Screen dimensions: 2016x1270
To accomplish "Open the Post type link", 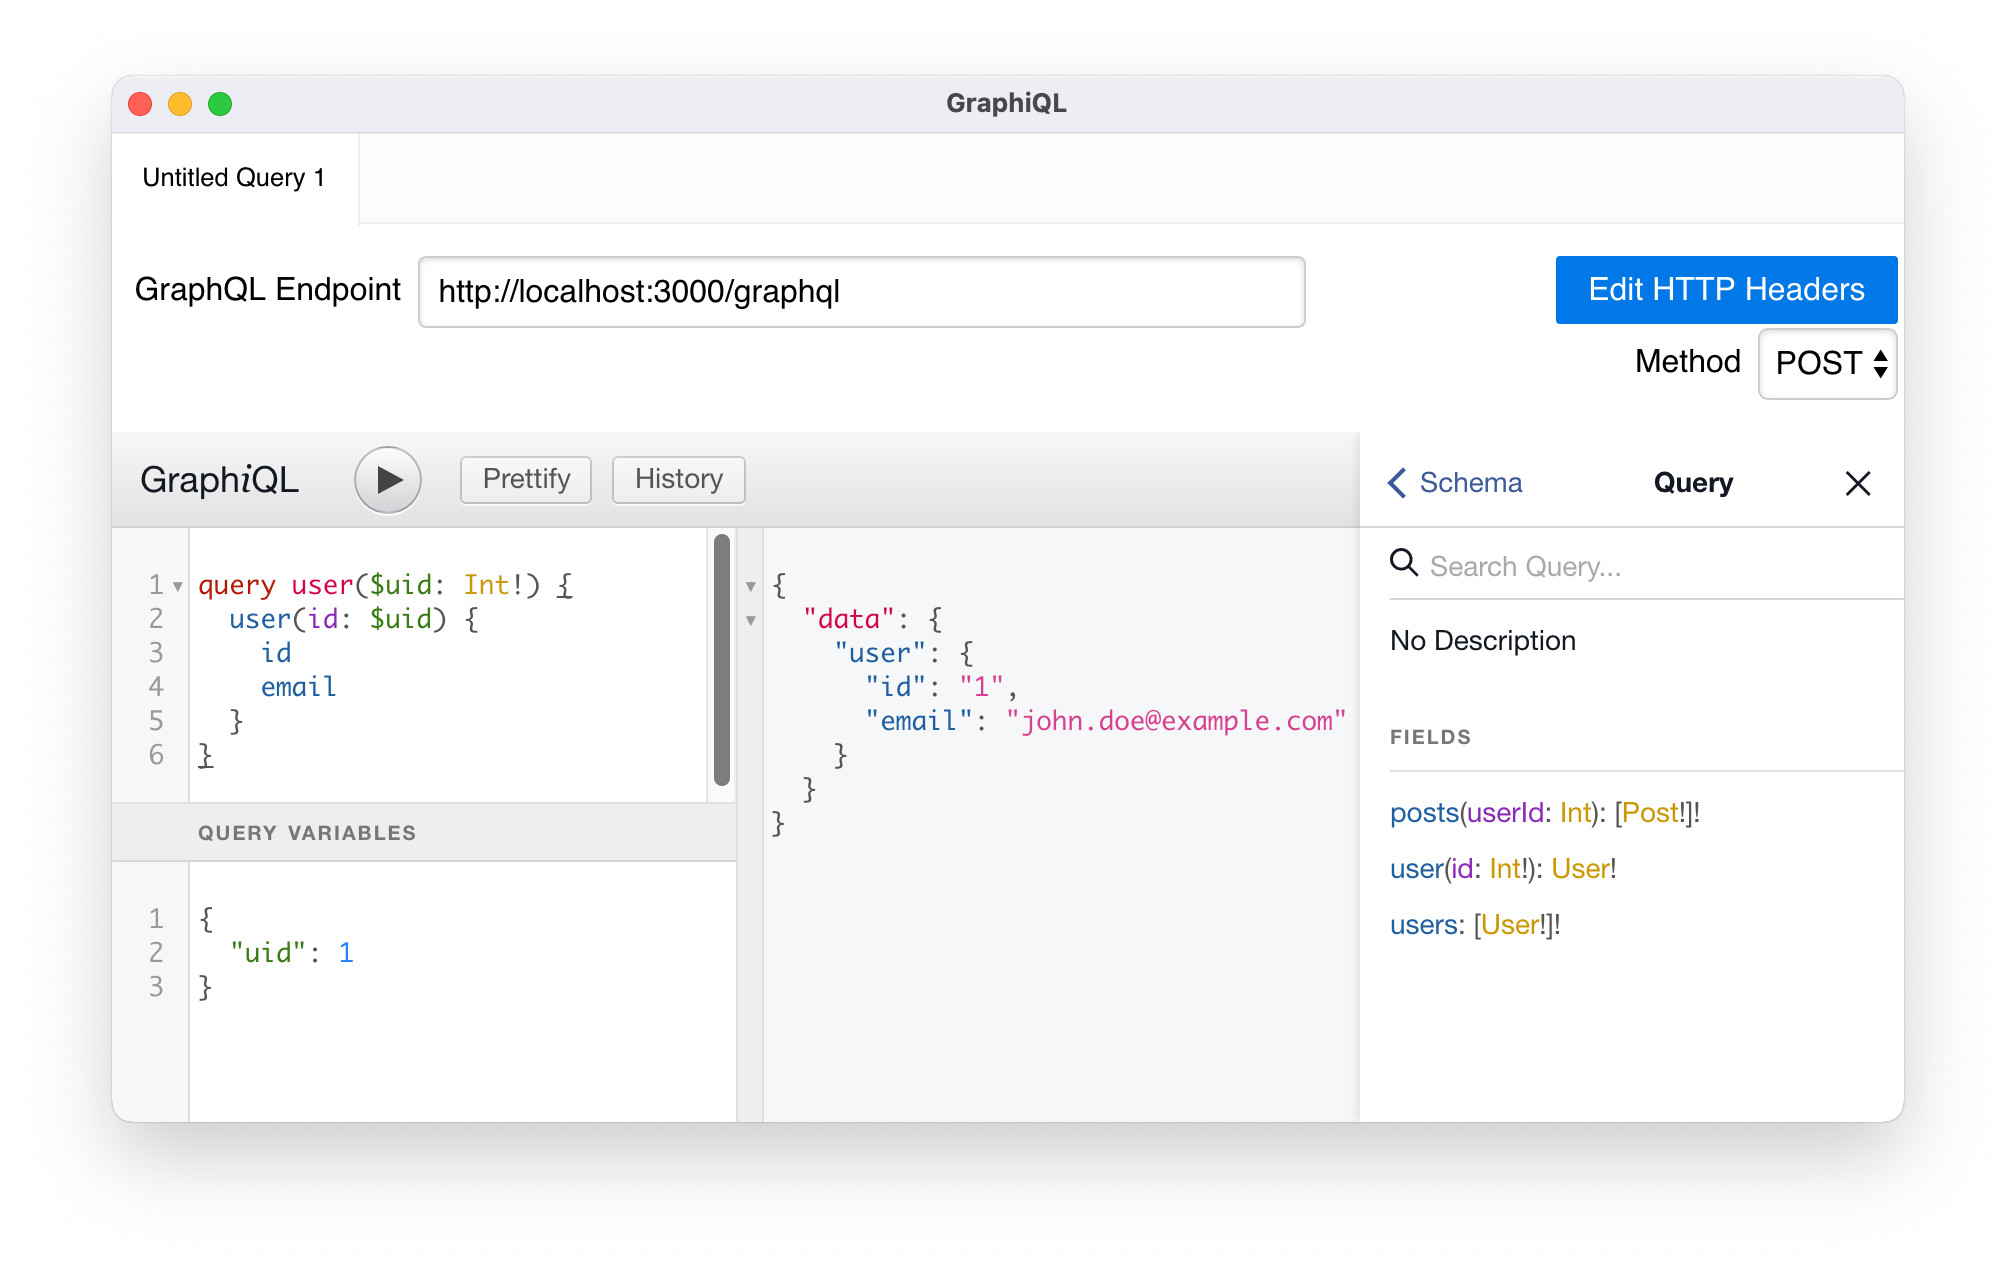I will (x=1651, y=813).
